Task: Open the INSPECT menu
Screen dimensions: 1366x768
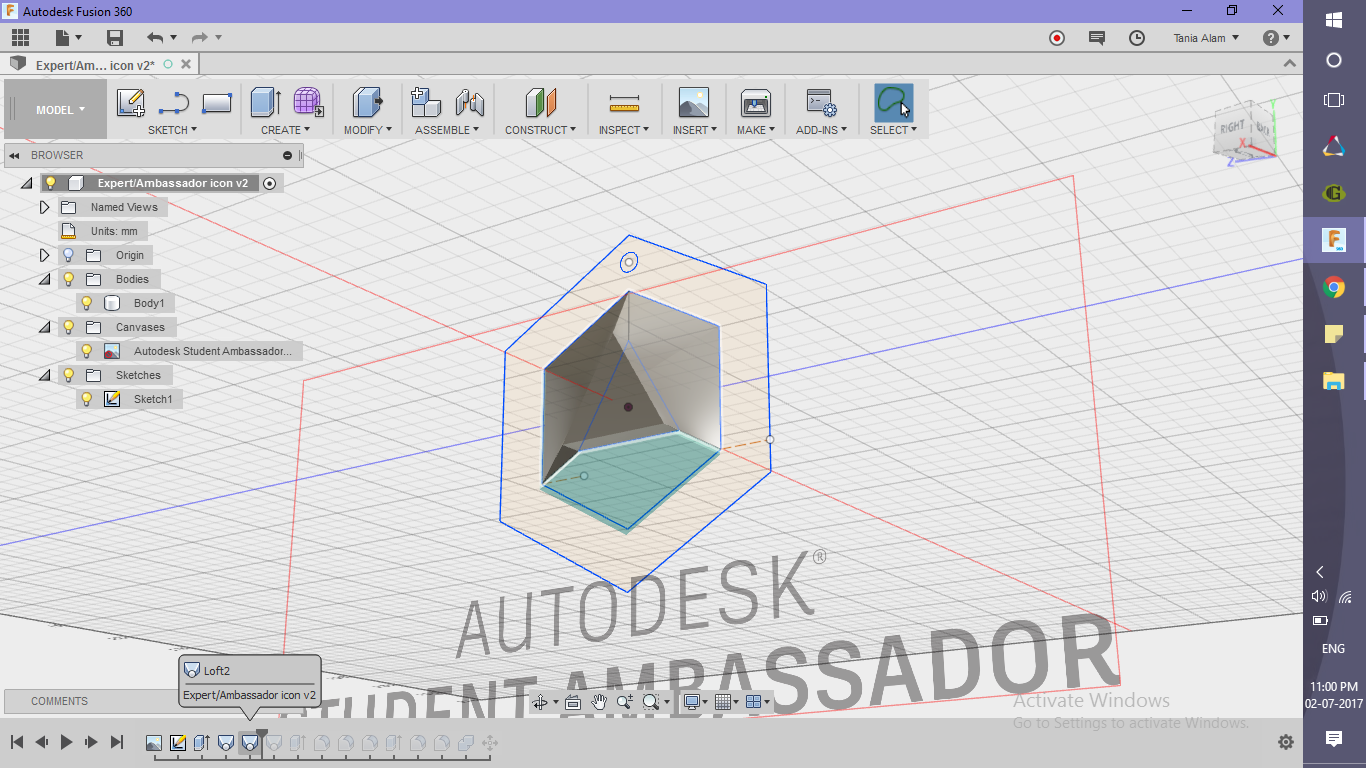Action: (624, 130)
